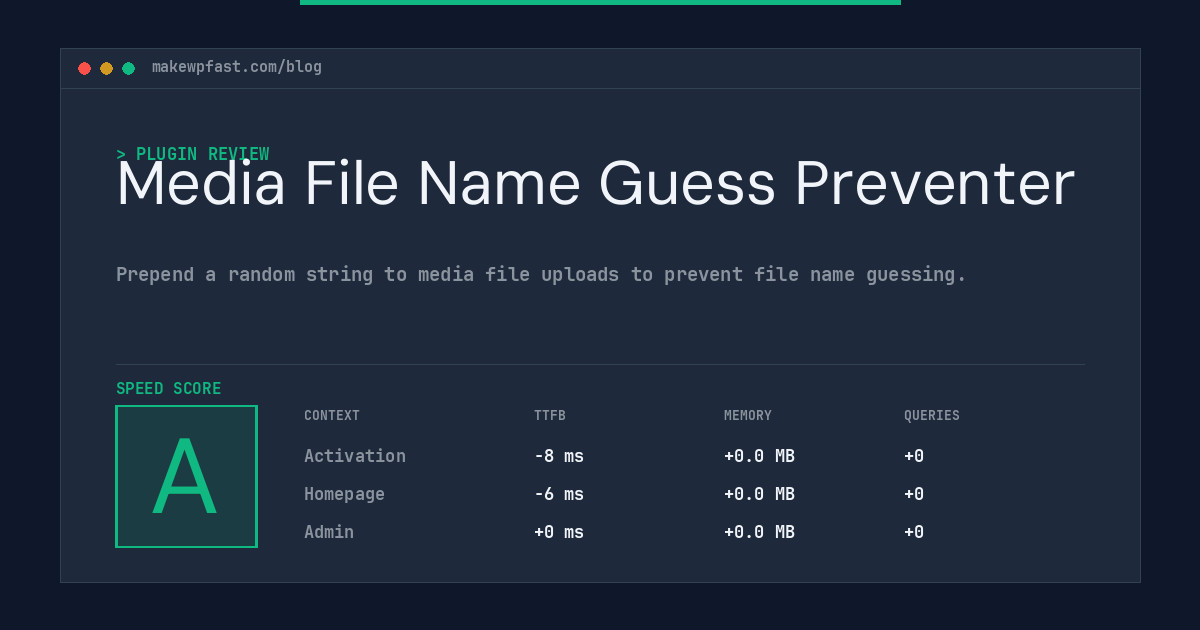Click the Activation queries '+0' value
The width and height of the screenshot is (1200, 630).
coord(914,456)
